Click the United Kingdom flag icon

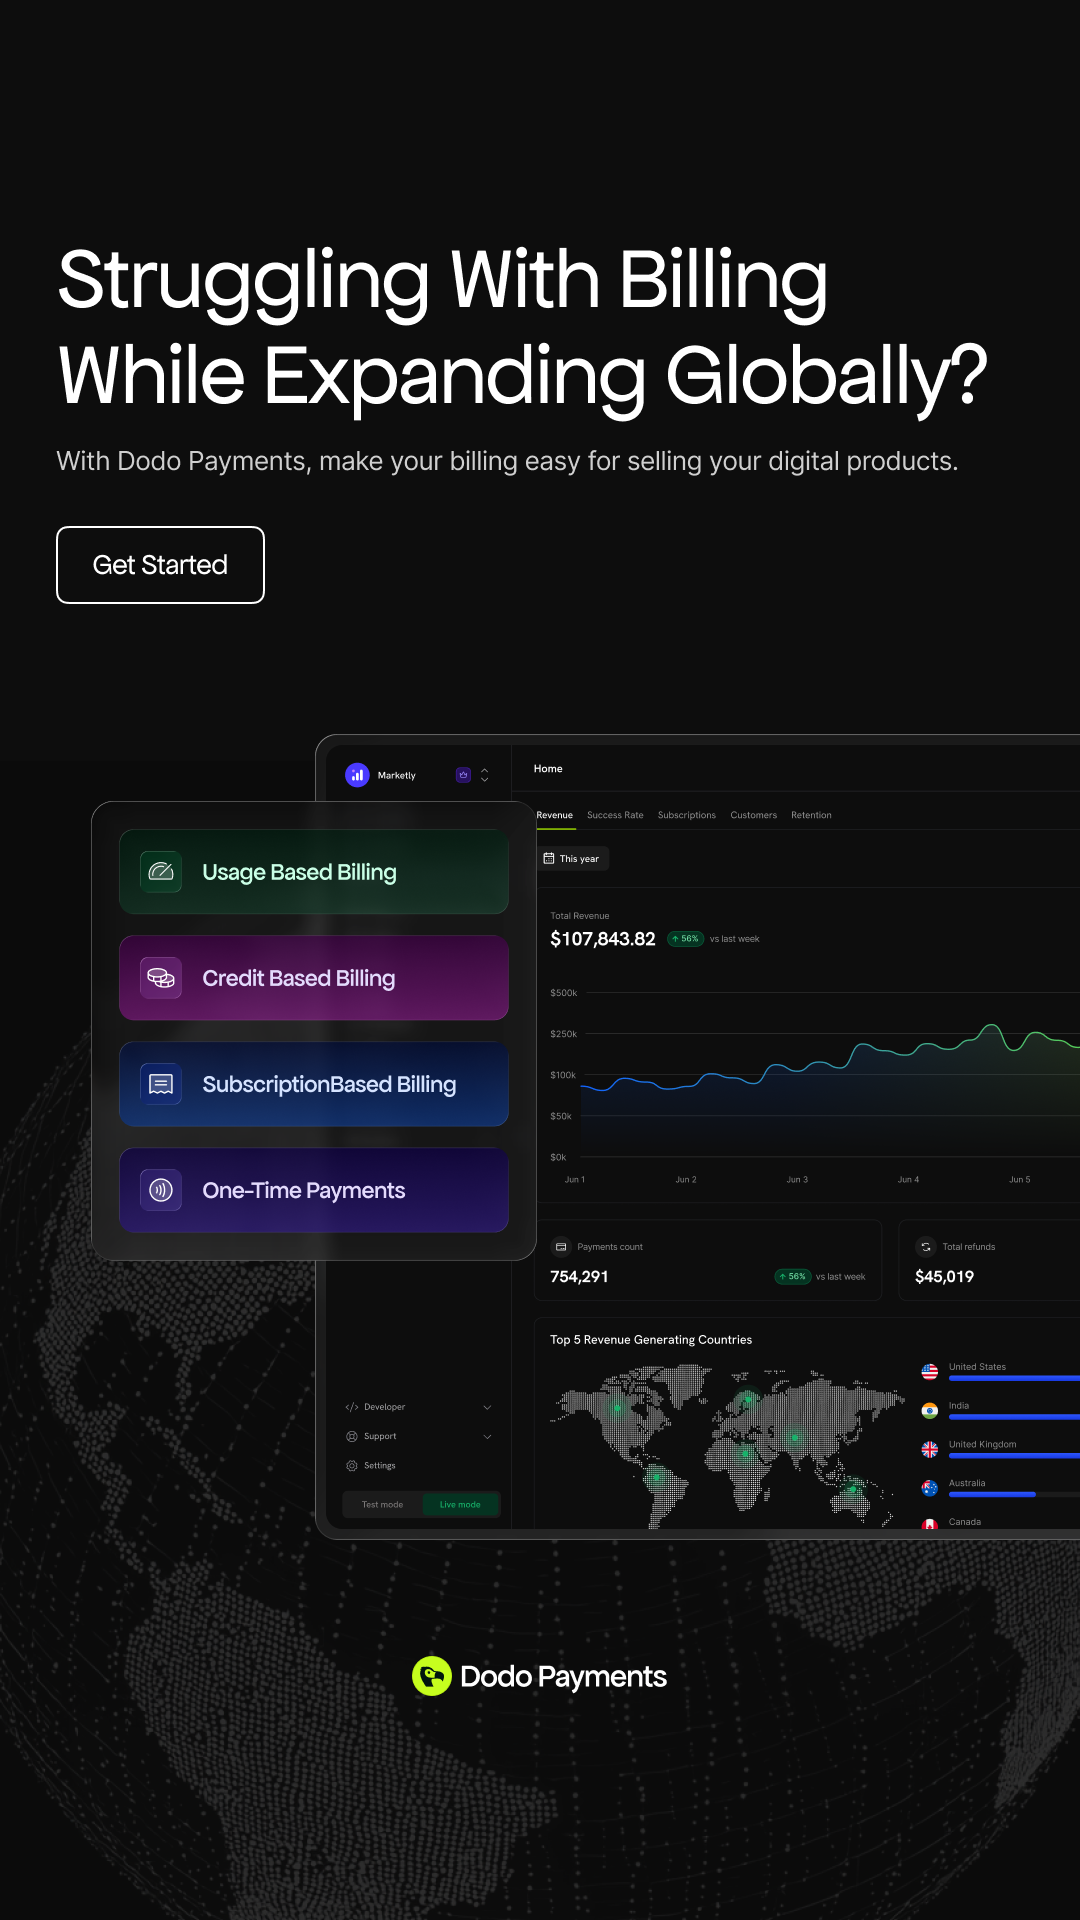pos(930,1449)
